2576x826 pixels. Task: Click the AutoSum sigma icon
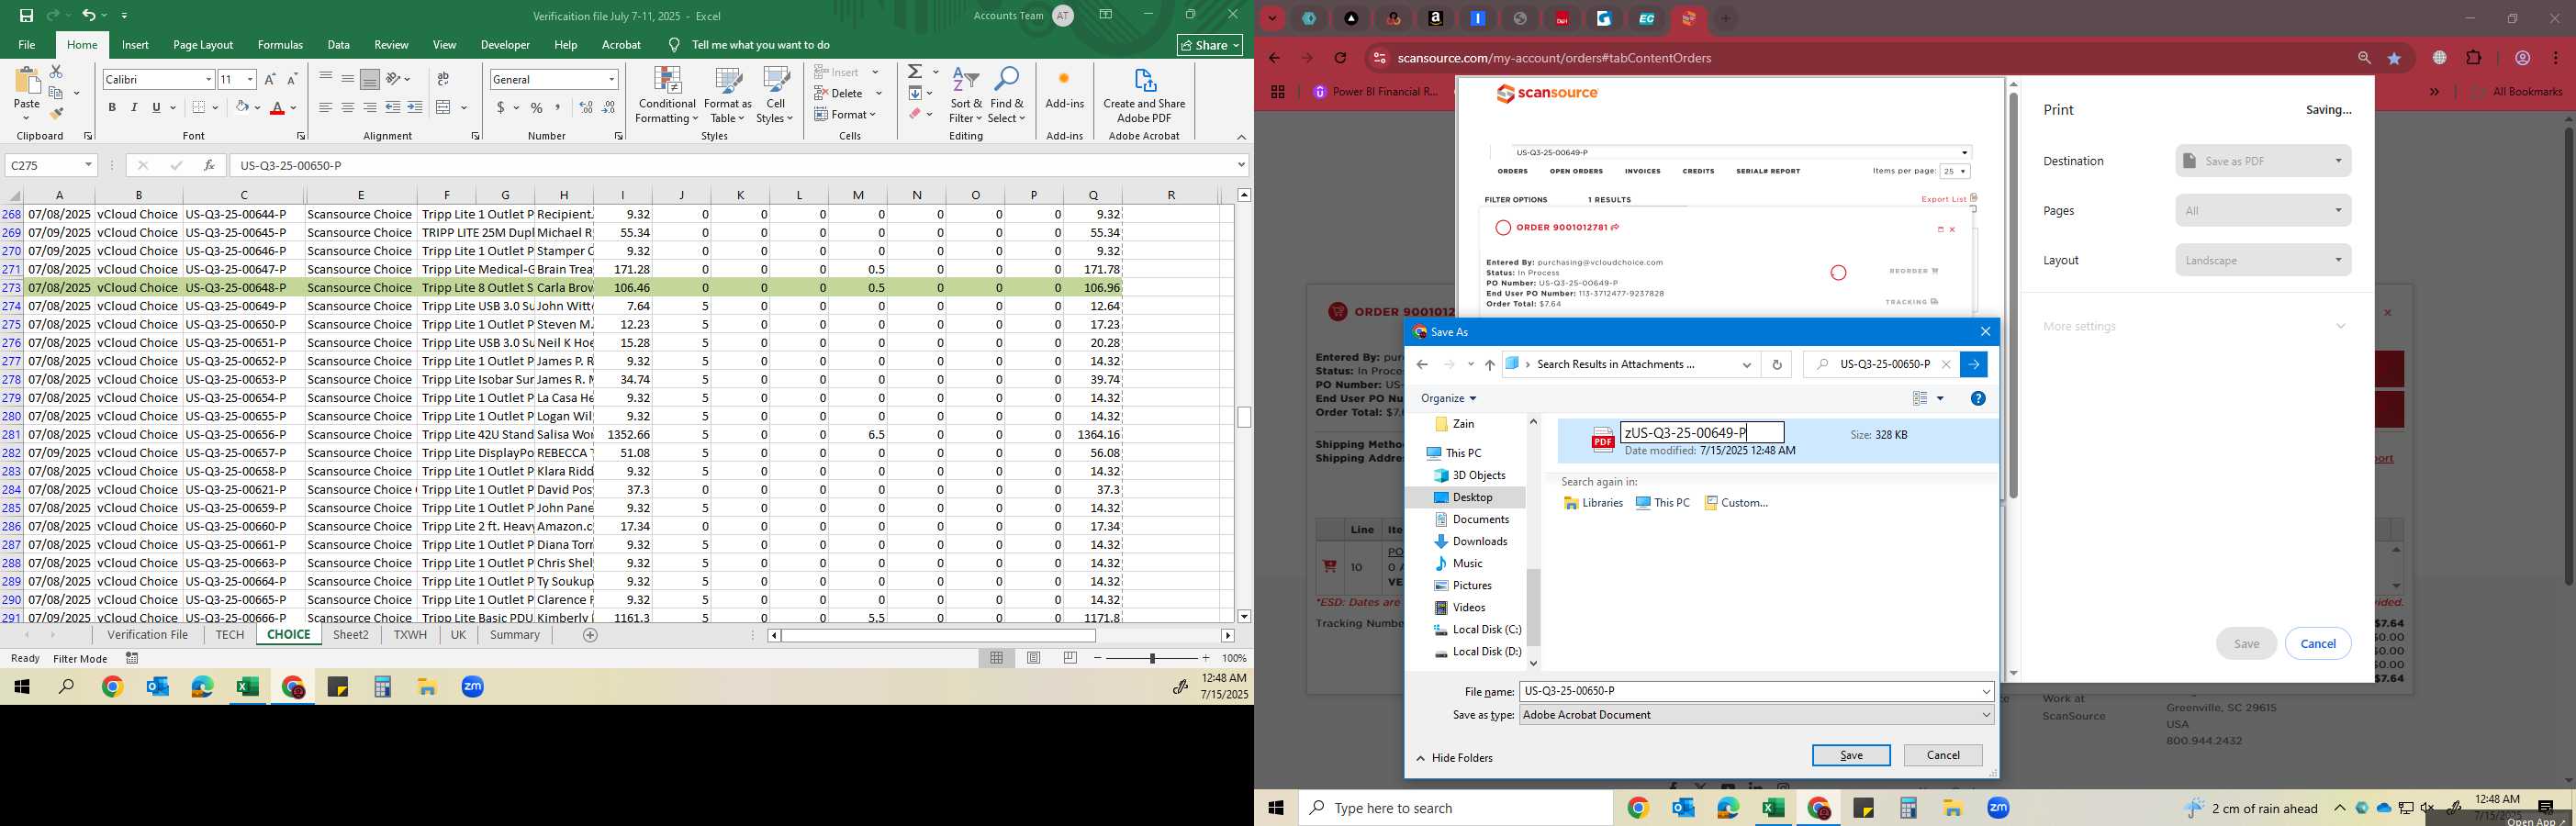pyautogui.click(x=915, y=72)
